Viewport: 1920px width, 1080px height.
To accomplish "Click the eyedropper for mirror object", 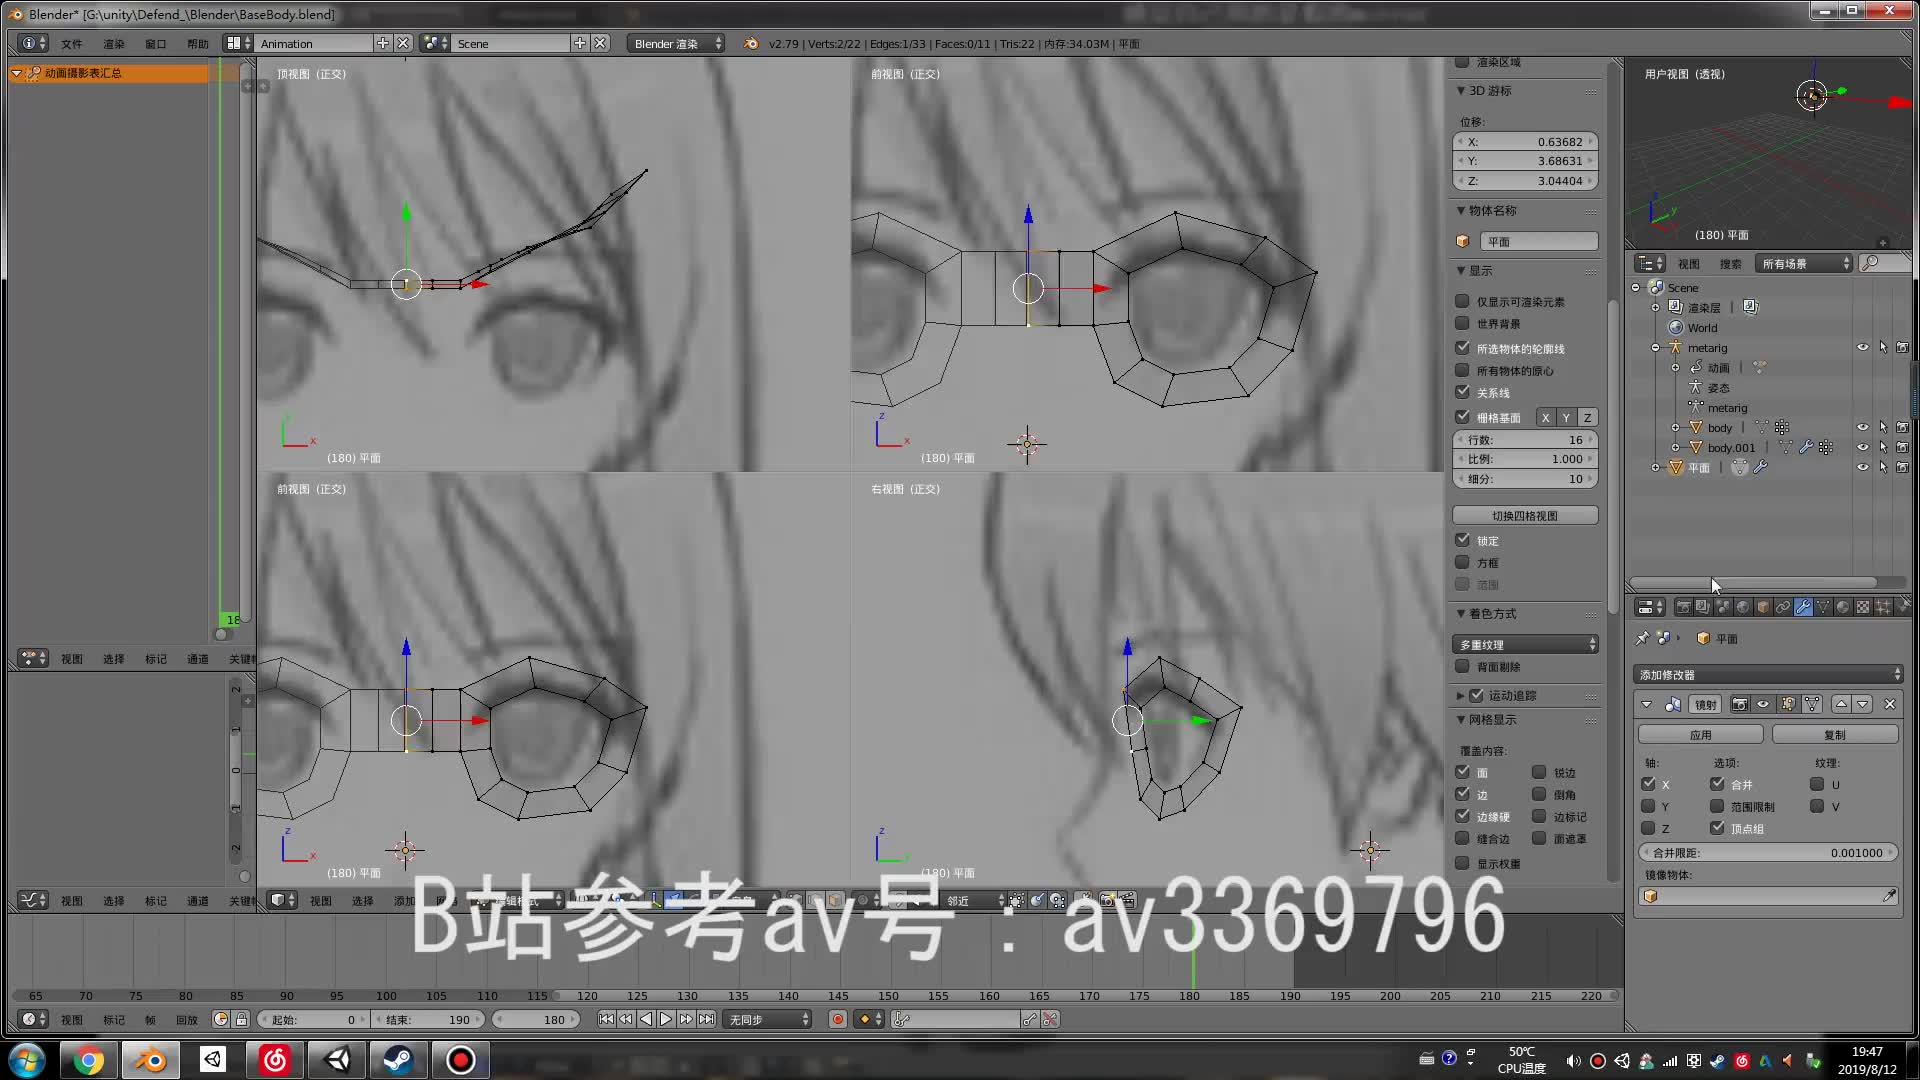I will click(1889, 896).
